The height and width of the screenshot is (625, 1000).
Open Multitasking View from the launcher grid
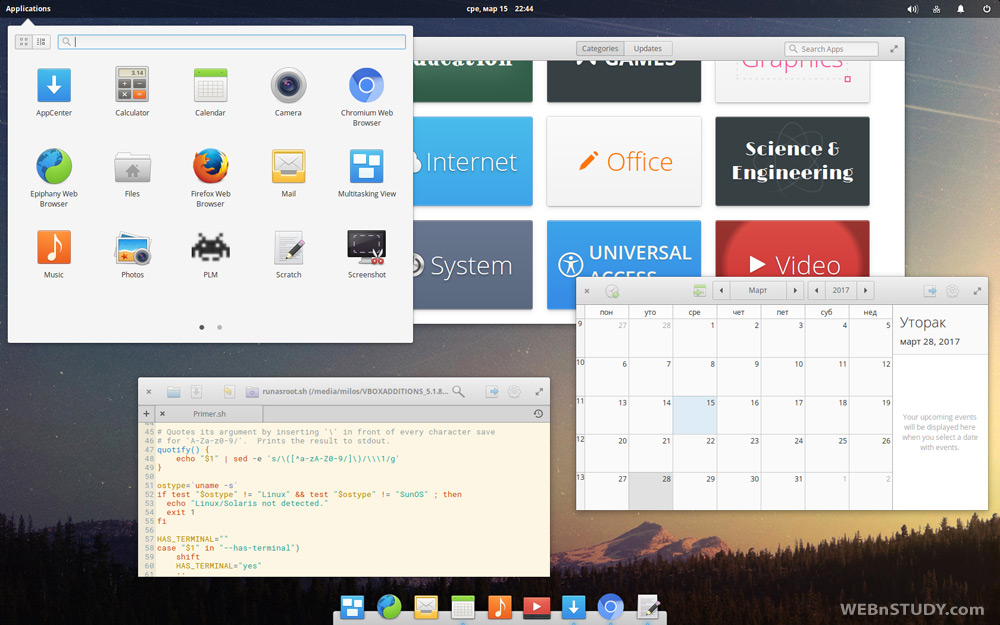point(367,166)
